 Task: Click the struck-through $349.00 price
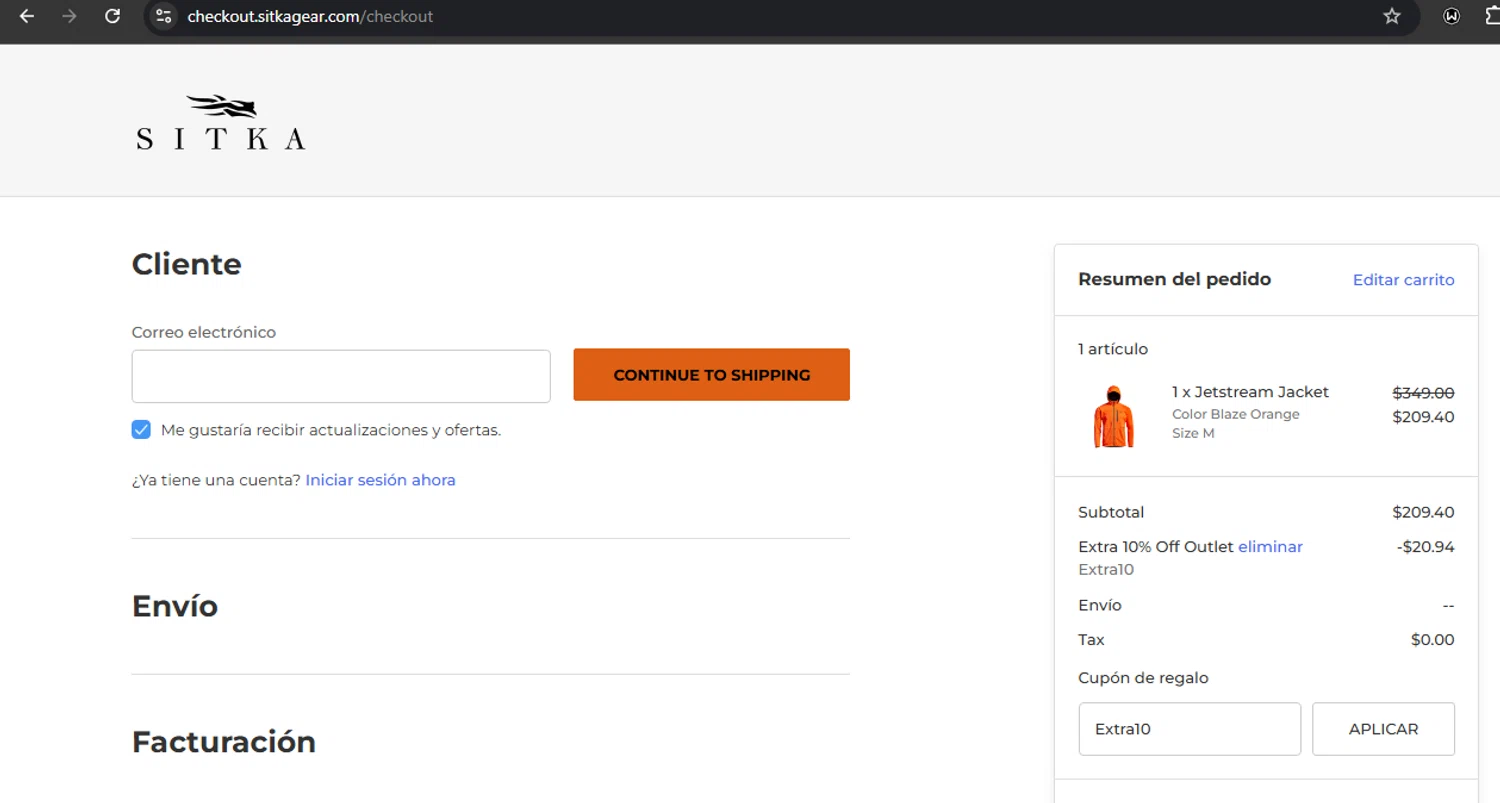1423,393
